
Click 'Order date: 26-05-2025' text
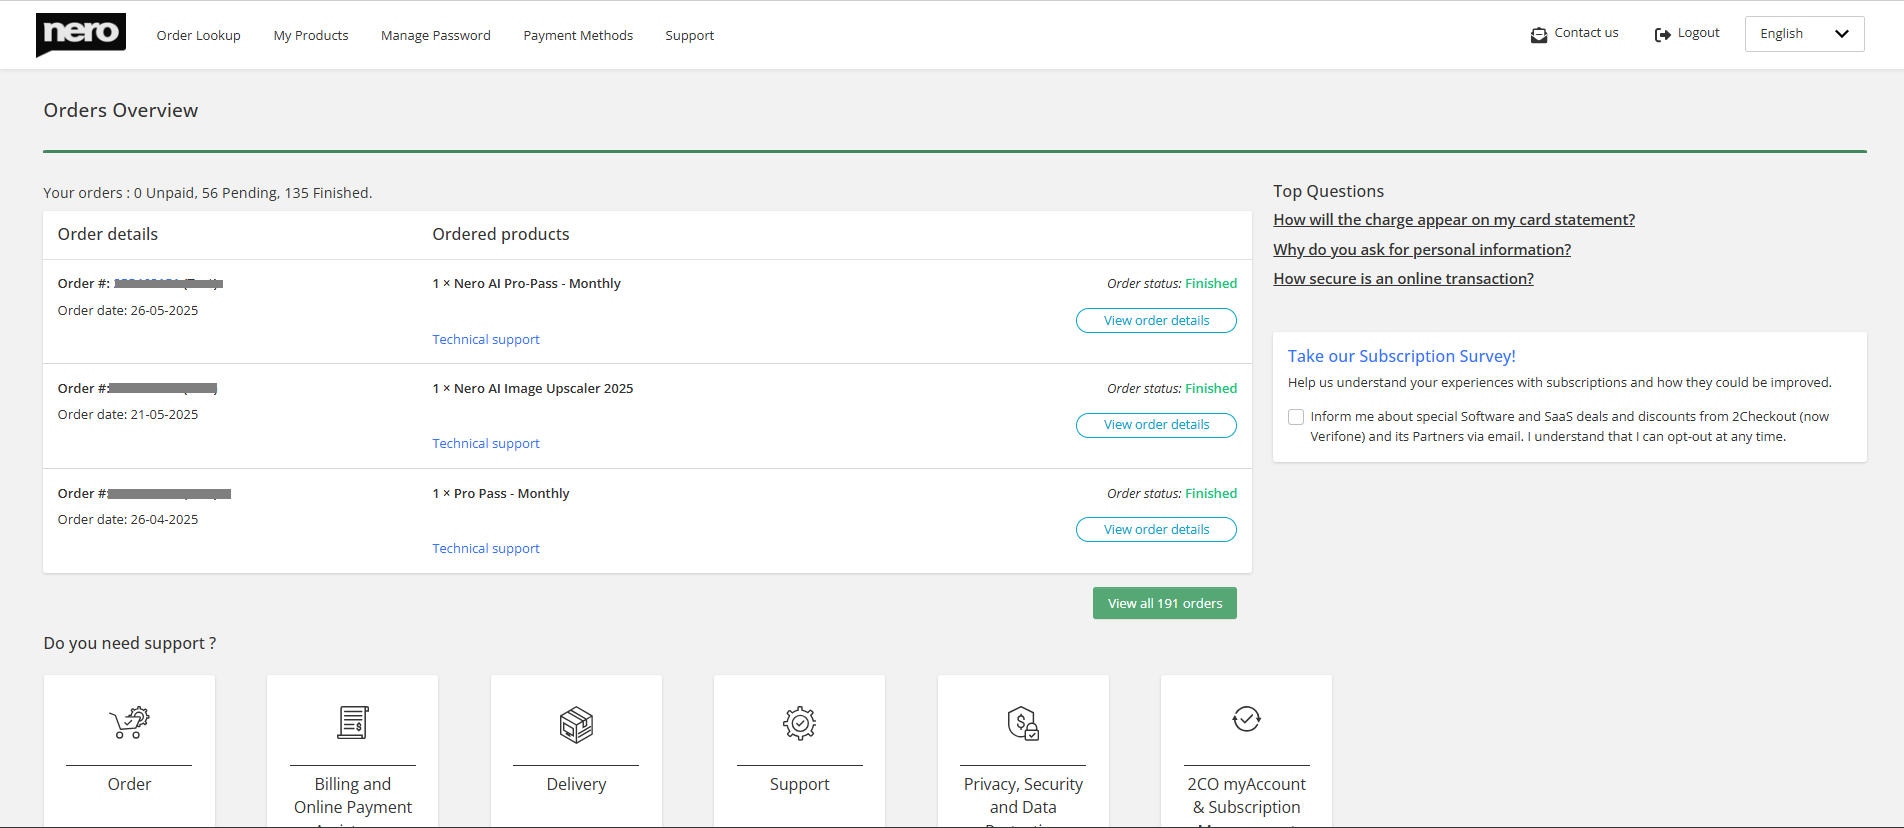pyautogui.click(x=128, y=311)
